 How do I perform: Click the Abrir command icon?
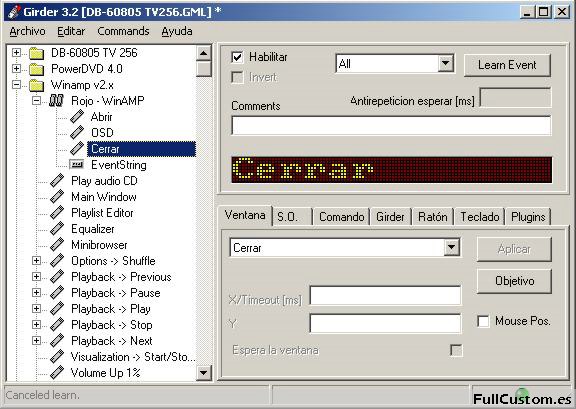[77, 116]
